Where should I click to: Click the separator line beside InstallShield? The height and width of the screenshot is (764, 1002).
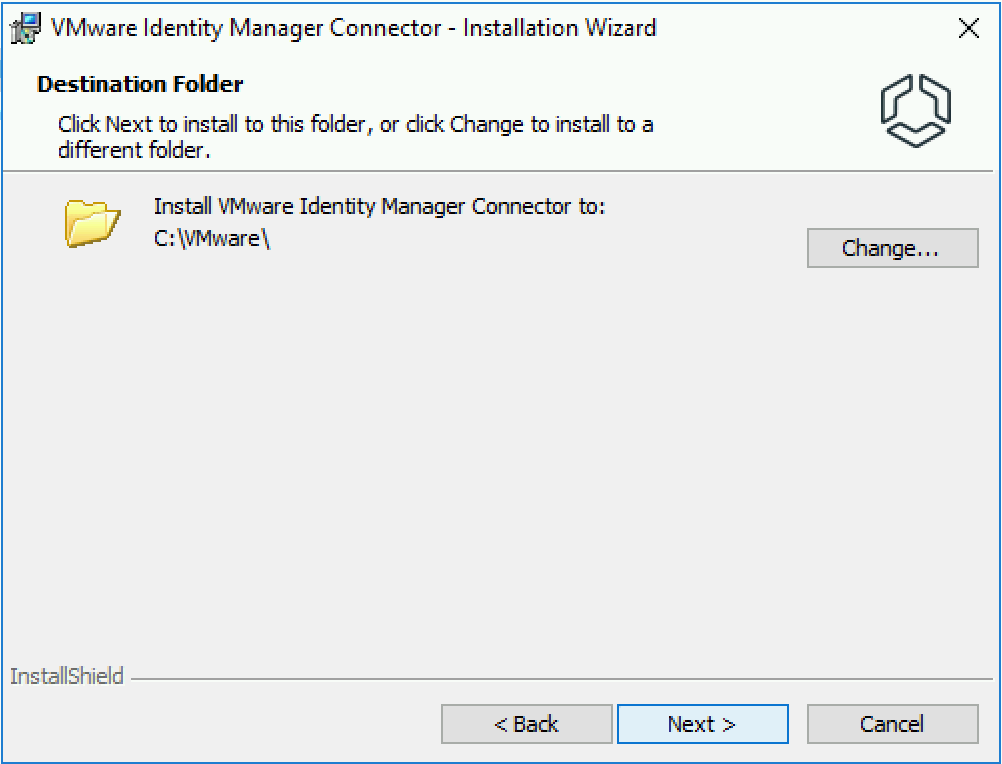pyautogui.click(x=561, y=679)
